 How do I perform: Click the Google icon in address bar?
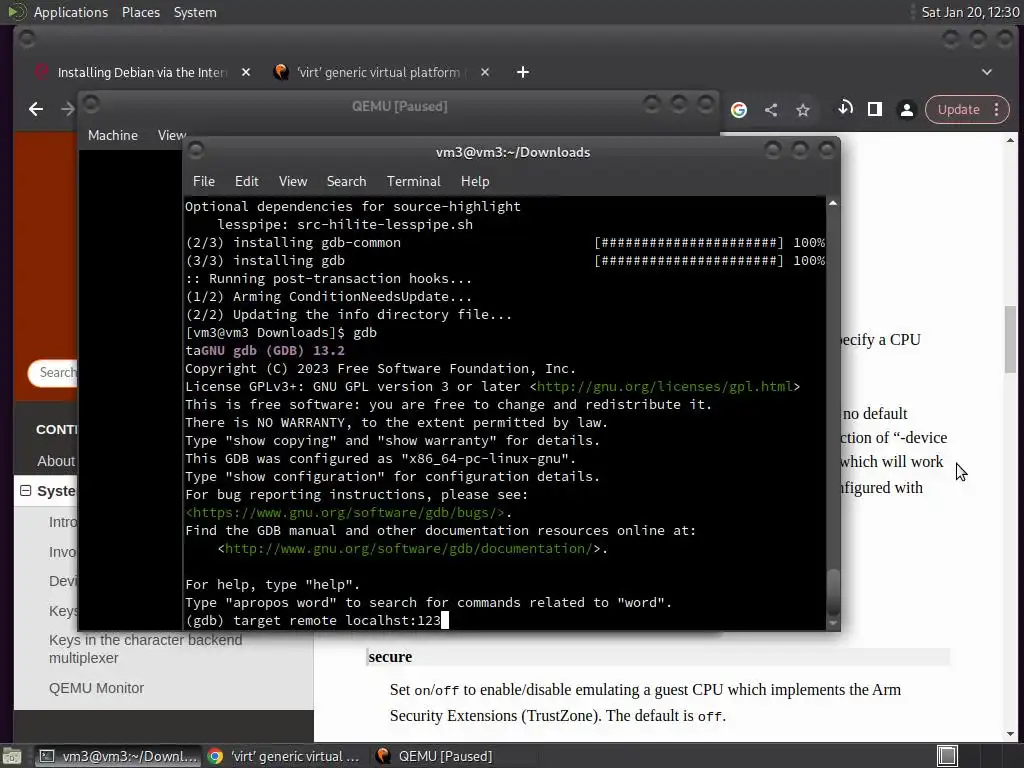pos(739,110)
